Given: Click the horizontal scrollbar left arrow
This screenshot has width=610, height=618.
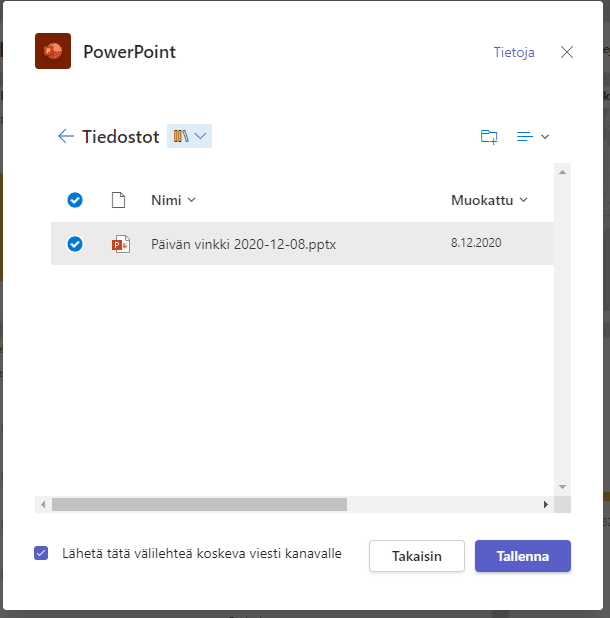Looking at the screenshot, I should 43,504.
